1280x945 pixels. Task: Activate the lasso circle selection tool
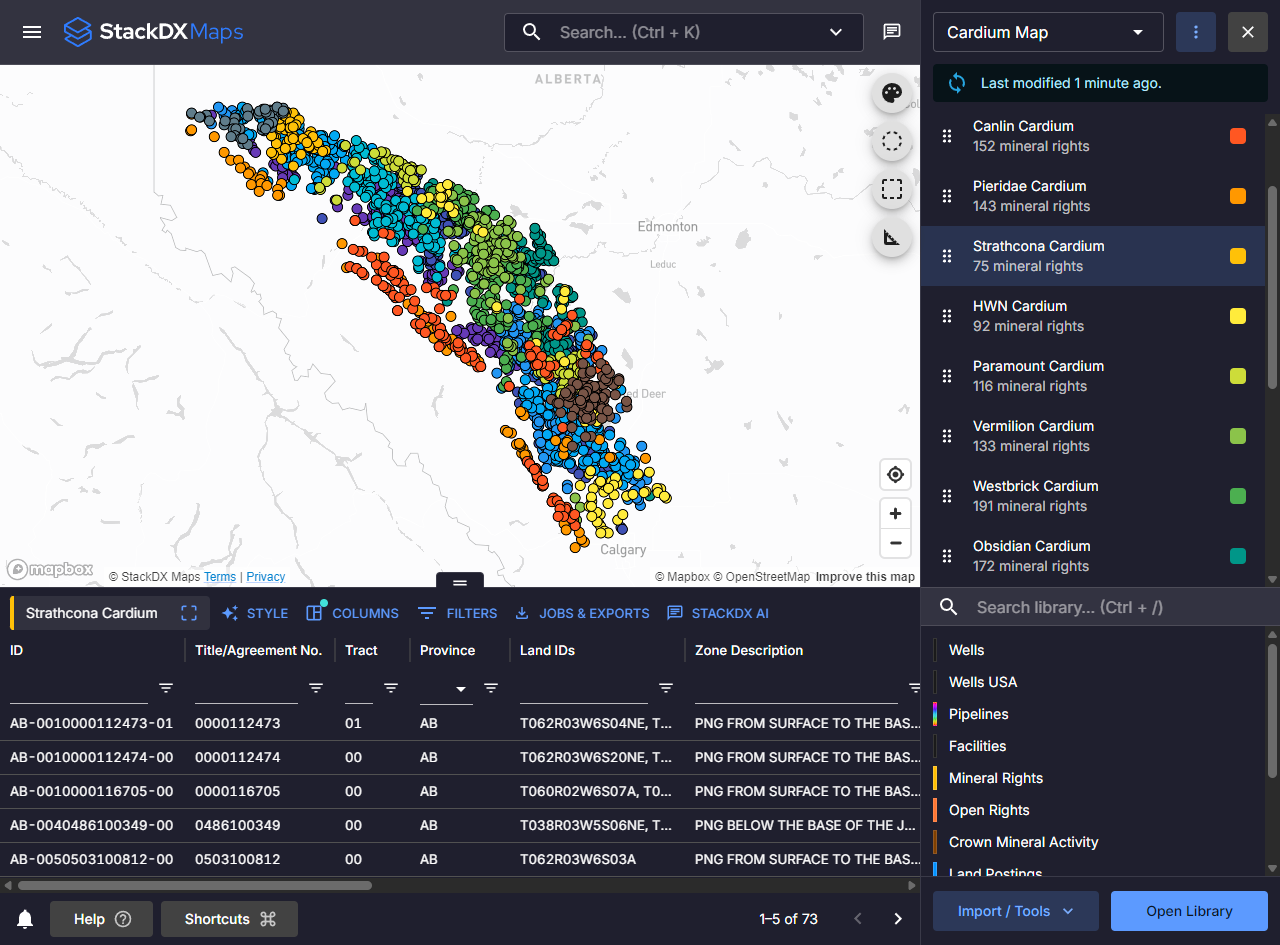pyautogui.click(x=892, y=142)
